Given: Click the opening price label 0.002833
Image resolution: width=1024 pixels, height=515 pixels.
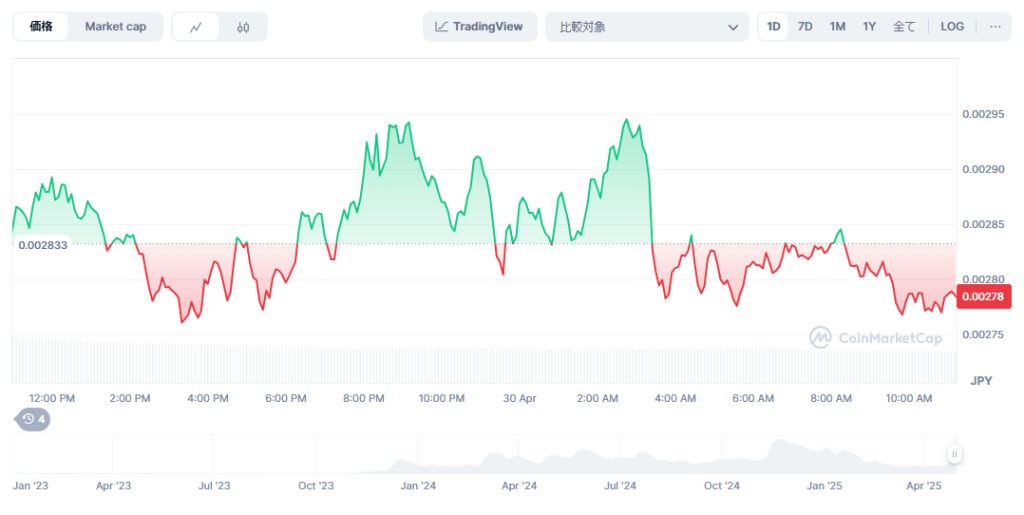Looking at the screenshot, I should pyautogui.click(x=43, y=245).
